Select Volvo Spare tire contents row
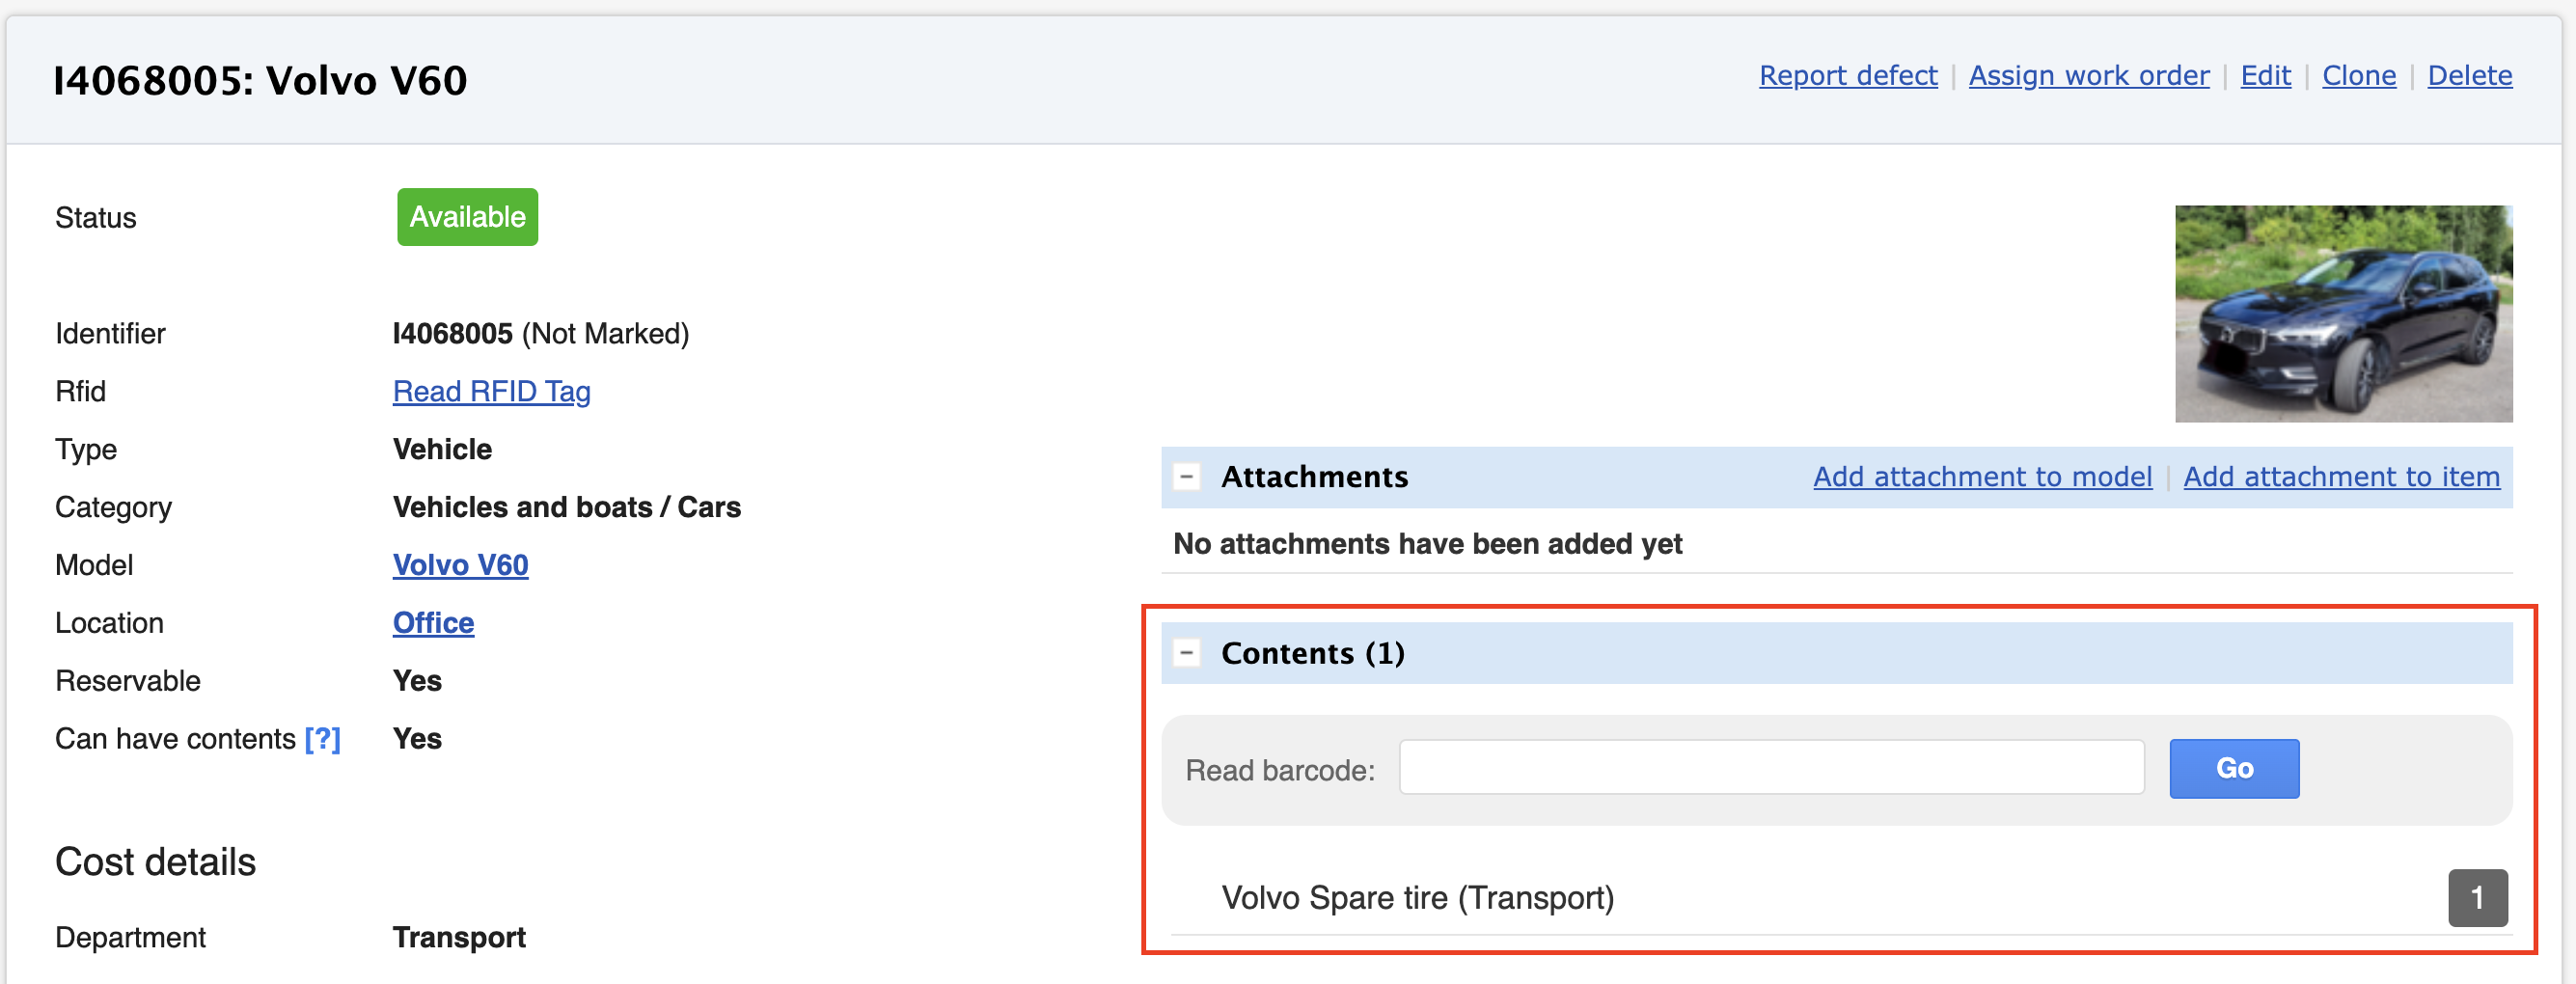 1417,898
